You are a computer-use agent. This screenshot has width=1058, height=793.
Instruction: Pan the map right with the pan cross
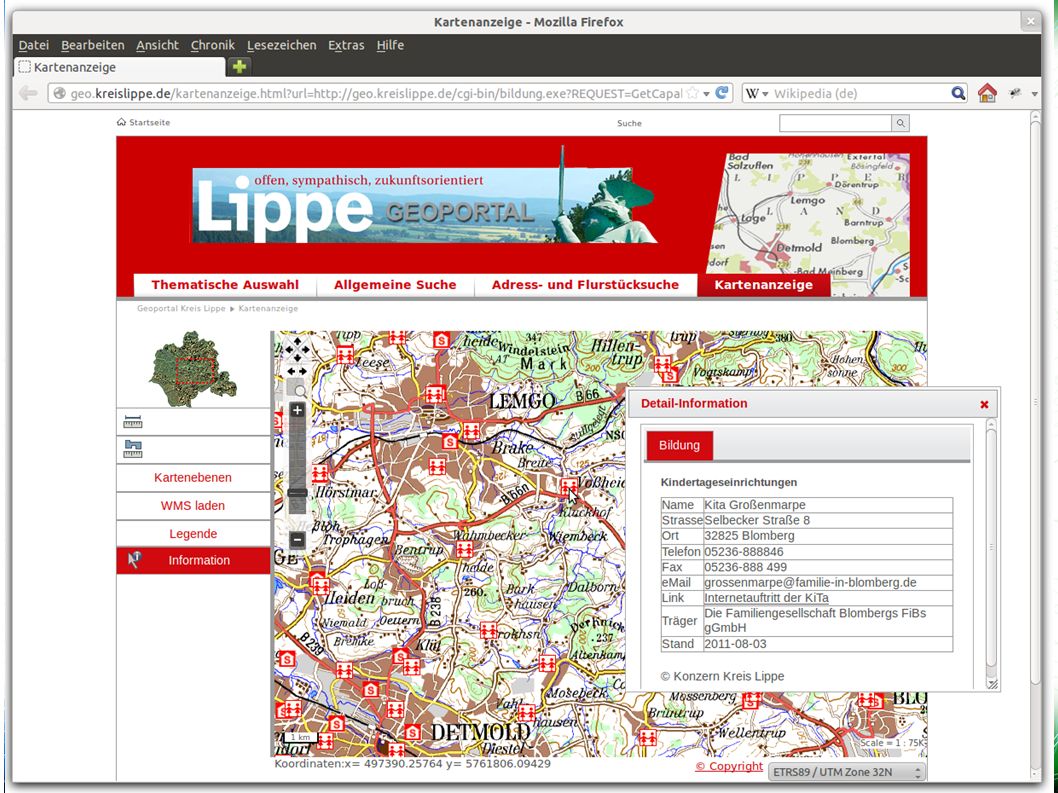click(x=306, y=350)
